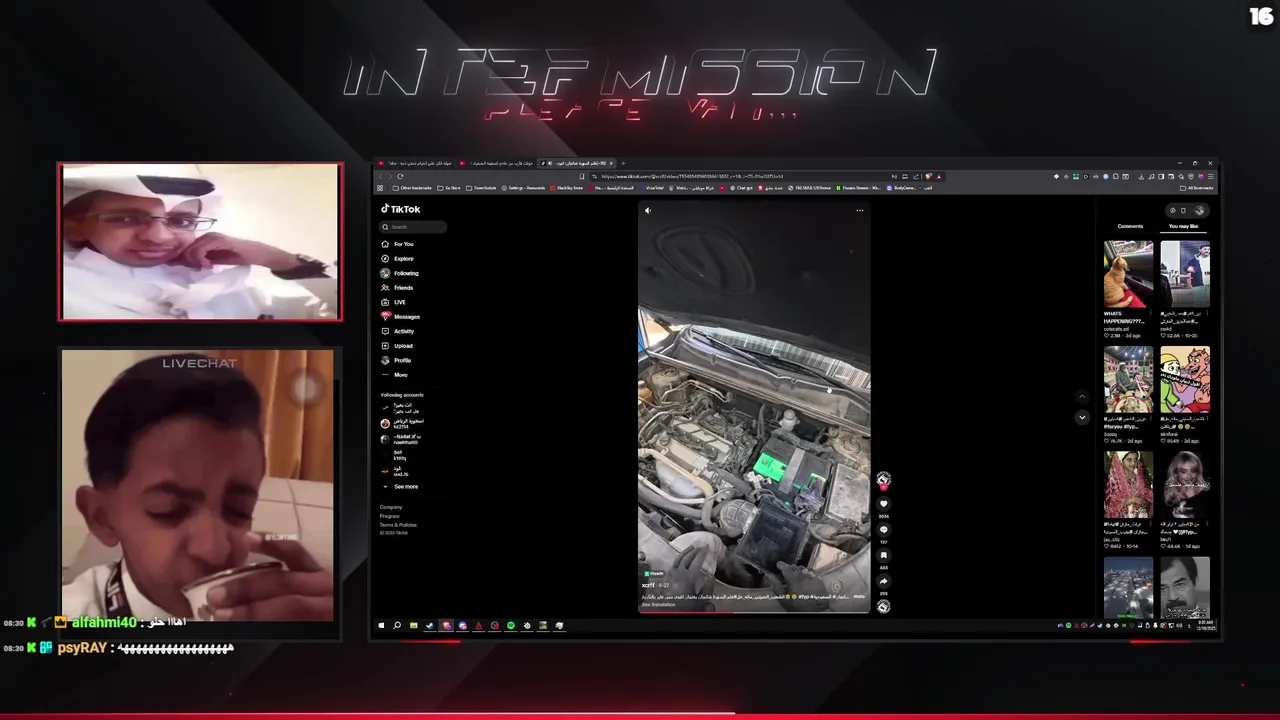Mute the TikTok video with speaker icon

(647, 211)
